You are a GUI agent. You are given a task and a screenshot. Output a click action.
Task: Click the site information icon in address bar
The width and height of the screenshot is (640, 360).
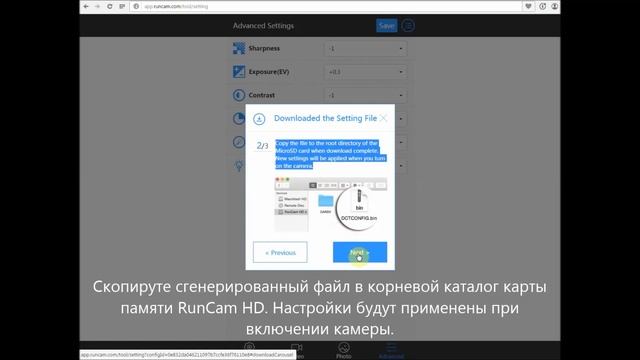(x=136, y=7)
